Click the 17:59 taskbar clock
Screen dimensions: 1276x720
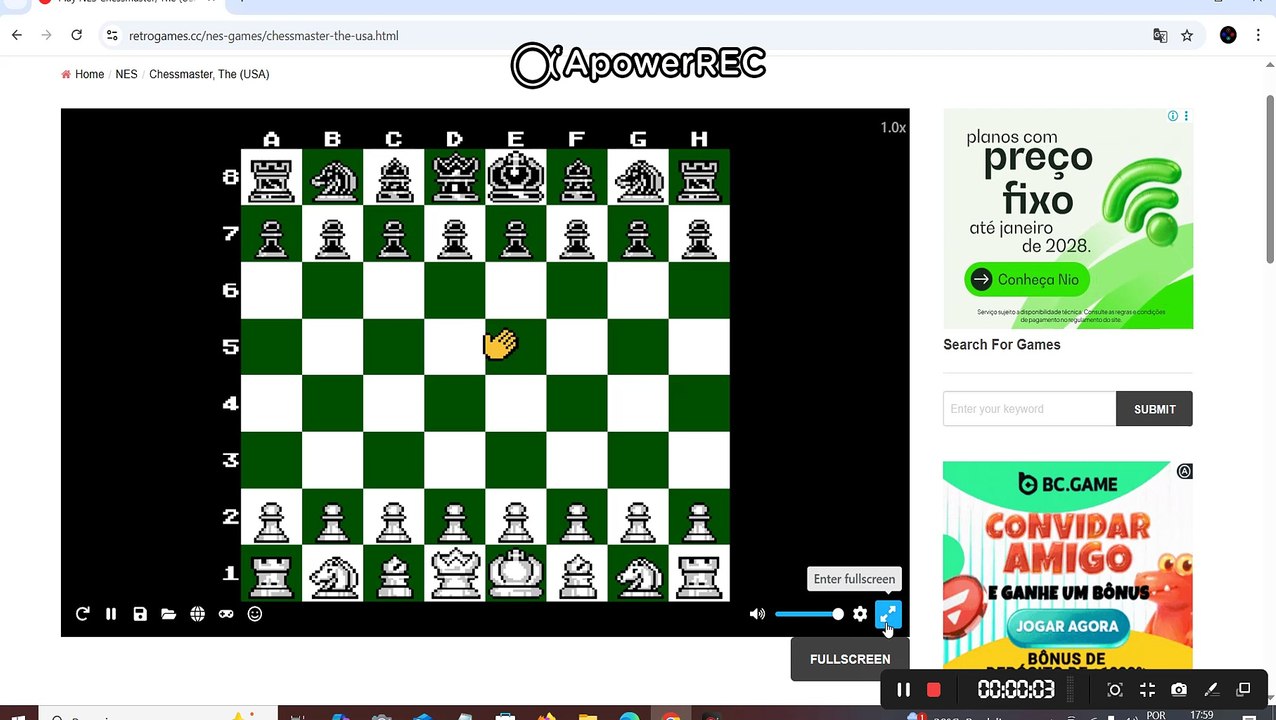click(x=1202, y=715)
